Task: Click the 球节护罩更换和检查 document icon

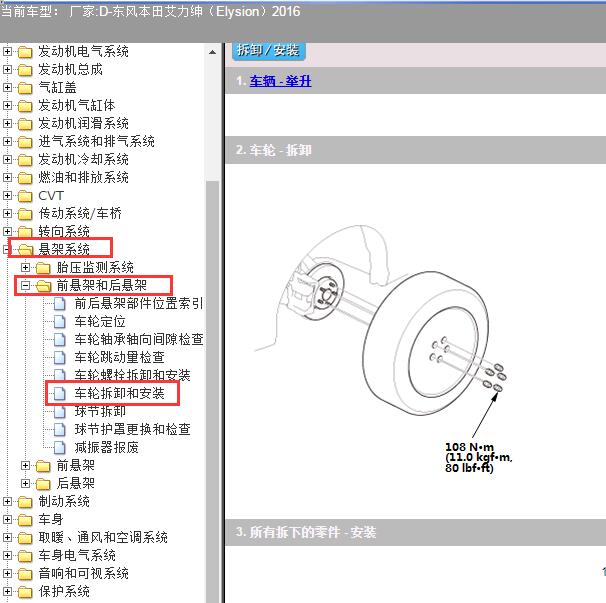Action: point(60,429)
